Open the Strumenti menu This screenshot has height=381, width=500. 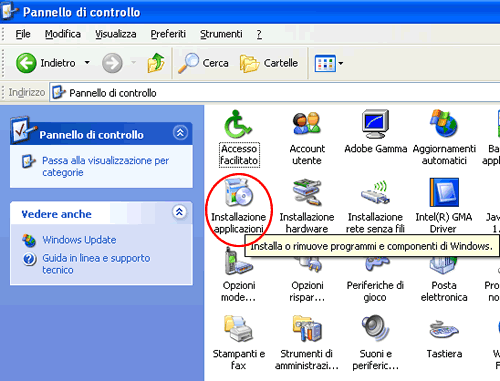click(x=221, y=34)
